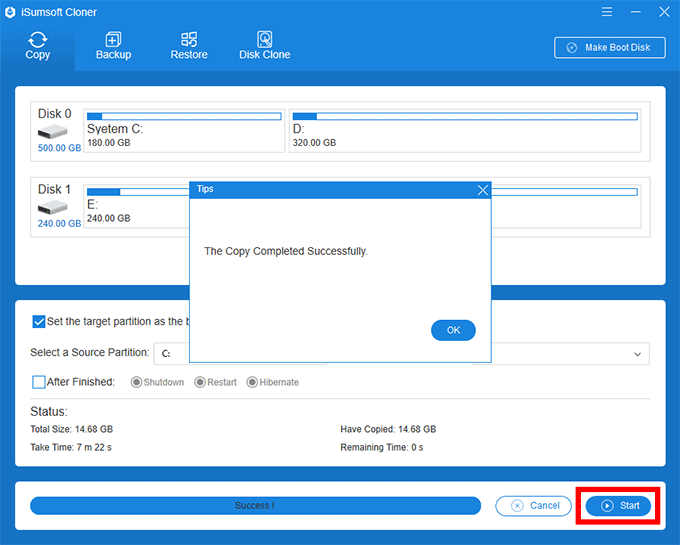Click Remaining Time: 0 s text
This screenshot has height=545, width=680.
[382, 447]
